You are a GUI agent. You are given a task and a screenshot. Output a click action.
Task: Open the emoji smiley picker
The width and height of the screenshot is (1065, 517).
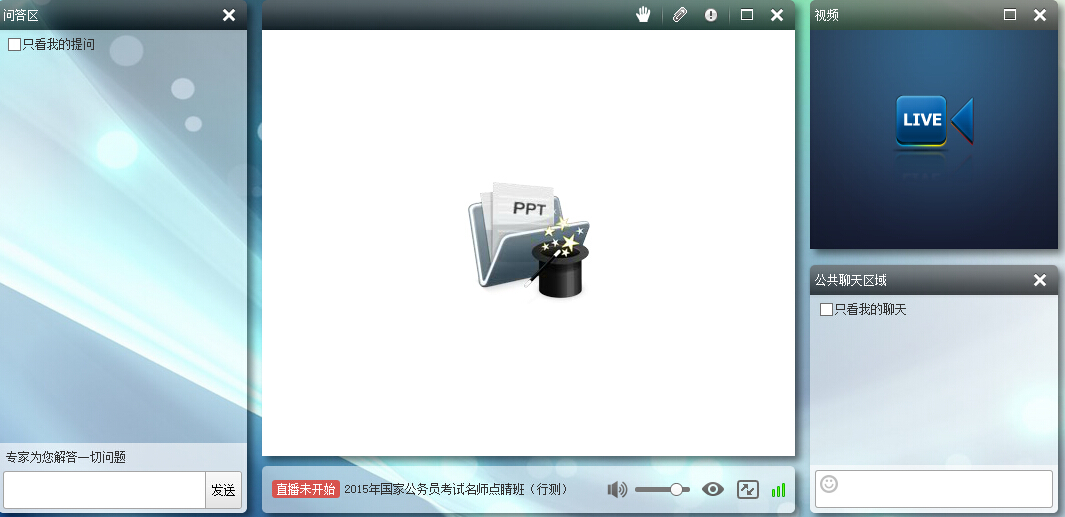click(829, 484)
